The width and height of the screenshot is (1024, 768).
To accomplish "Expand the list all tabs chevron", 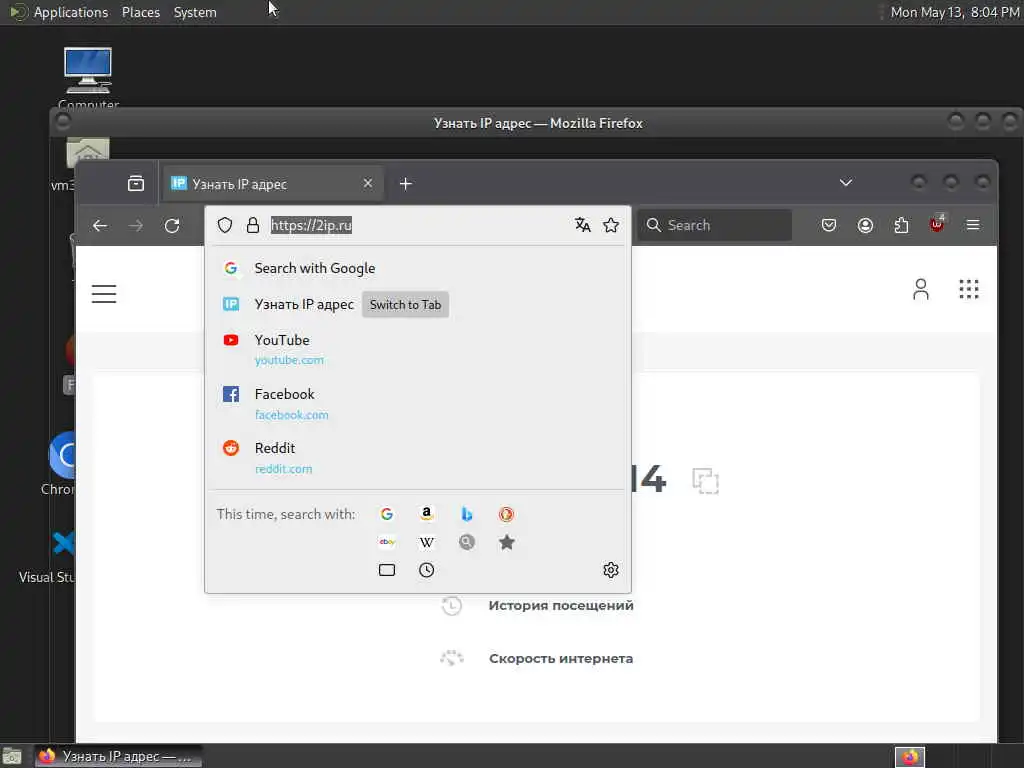I will point(846,183).
